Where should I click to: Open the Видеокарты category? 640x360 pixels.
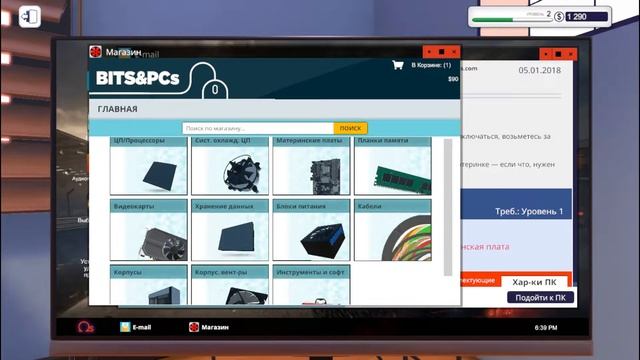coord(149,230)
